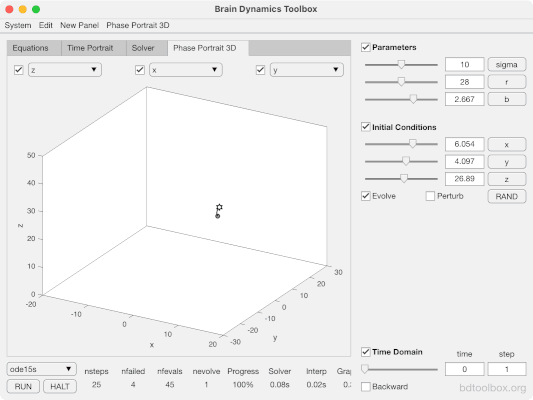The width and height of the screenshot is (533, 400).
Task: Click the HALT button
Action: click(60, 386)
